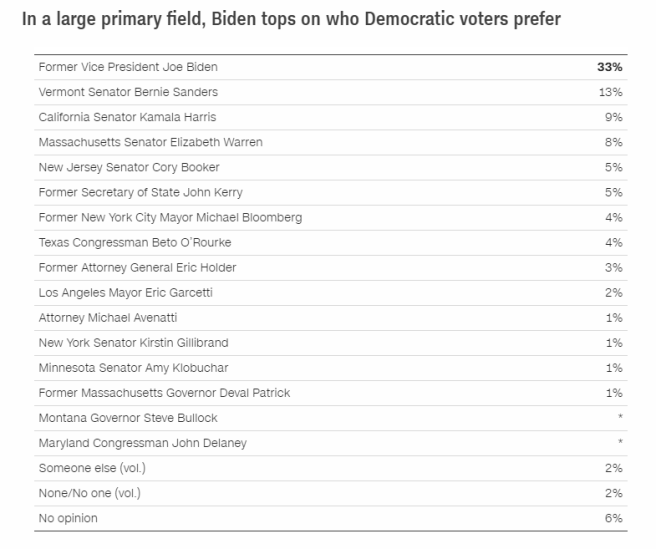Select the Deval Patrick row

(x=164, y=392)
